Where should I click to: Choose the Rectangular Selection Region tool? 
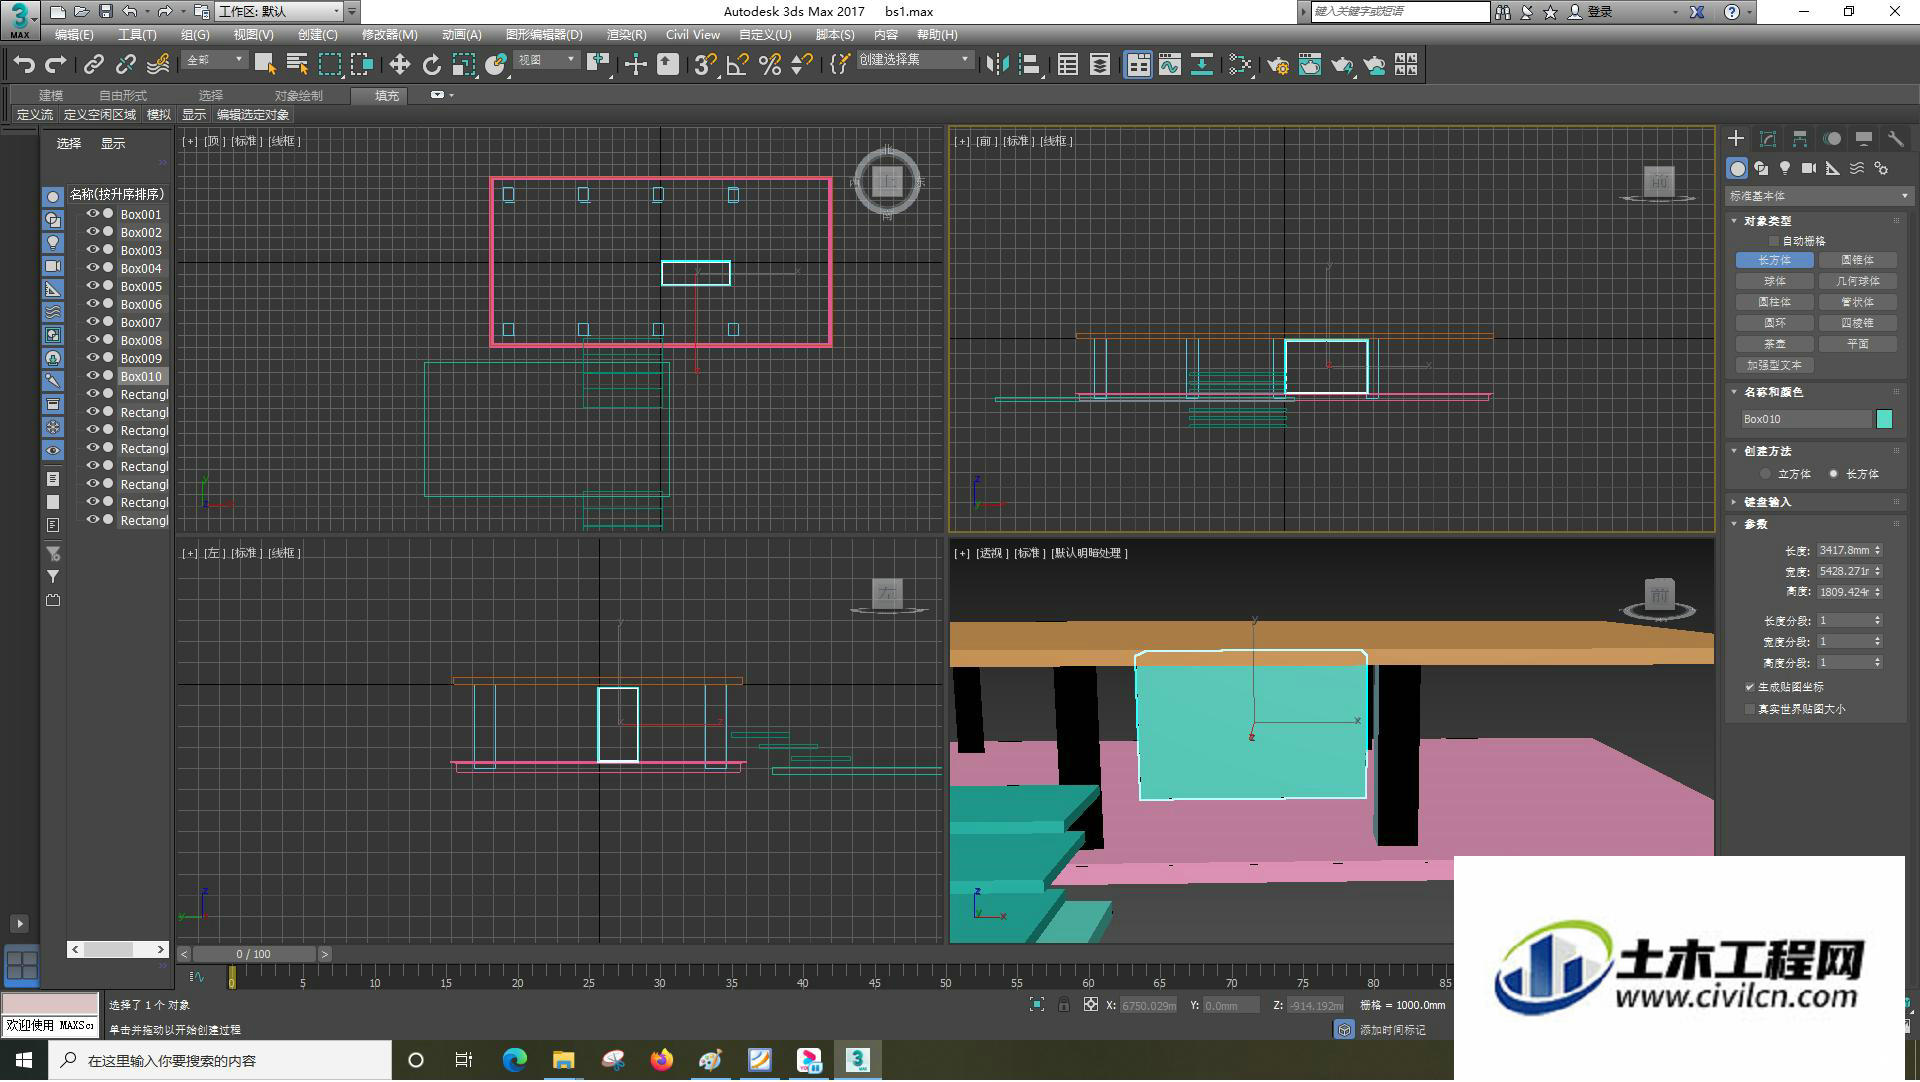[330, 65]
